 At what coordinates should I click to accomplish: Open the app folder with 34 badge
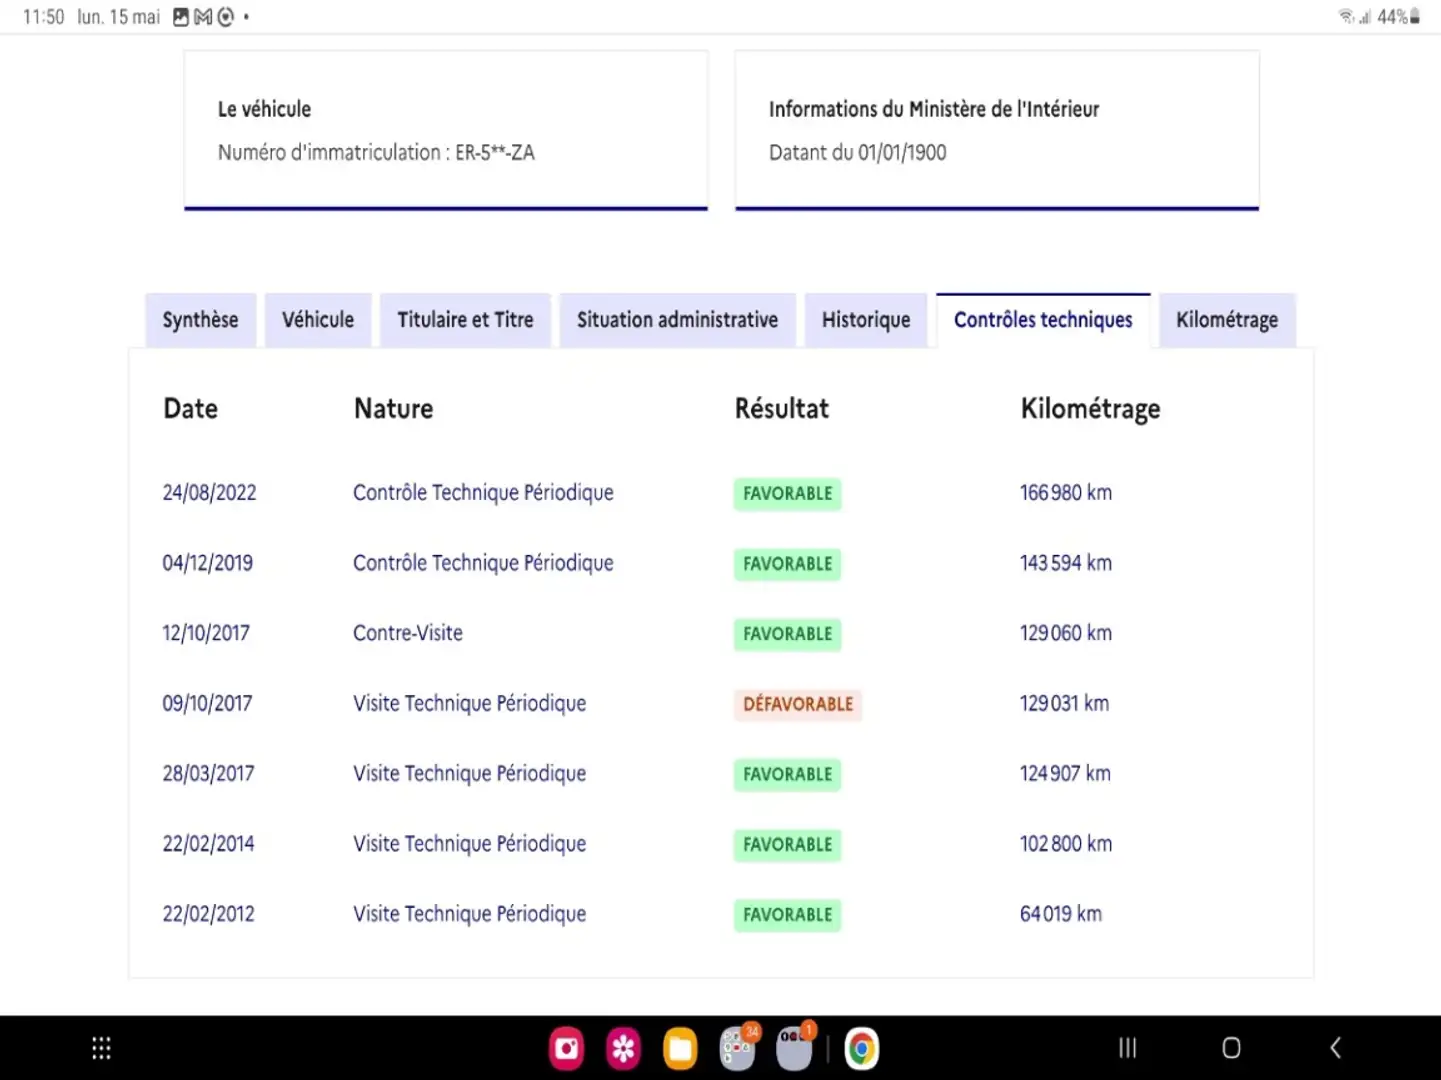738,1048
